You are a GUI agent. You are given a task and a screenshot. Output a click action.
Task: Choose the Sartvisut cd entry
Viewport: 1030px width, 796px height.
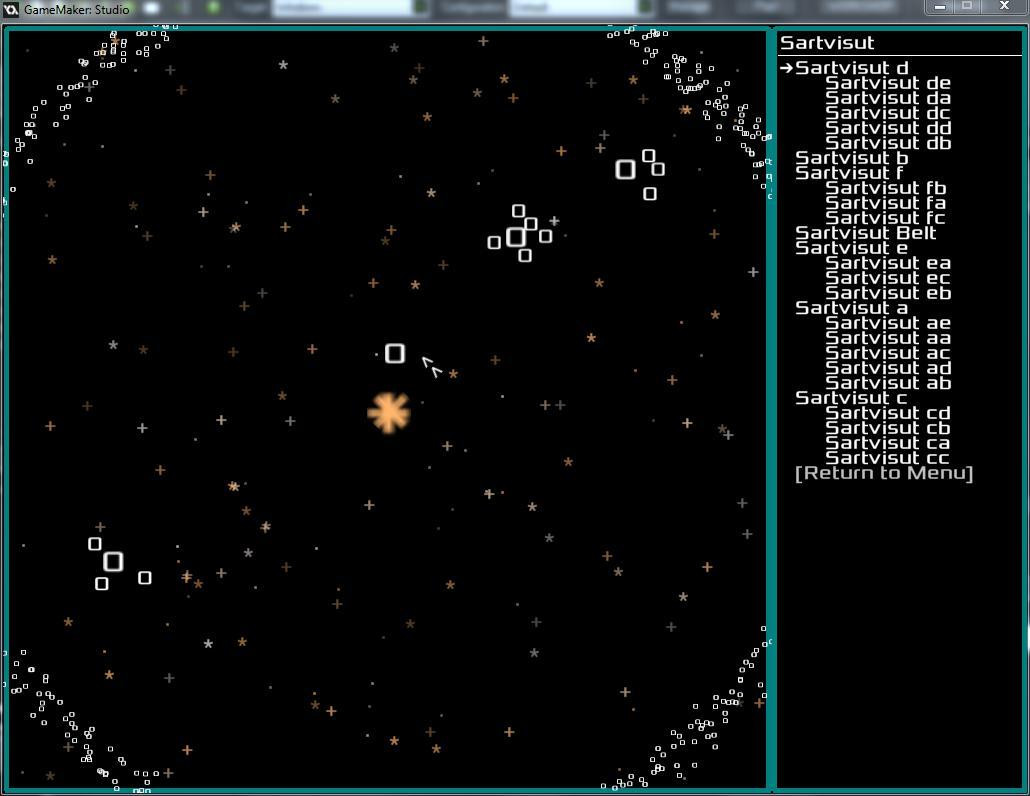point(887,414)
